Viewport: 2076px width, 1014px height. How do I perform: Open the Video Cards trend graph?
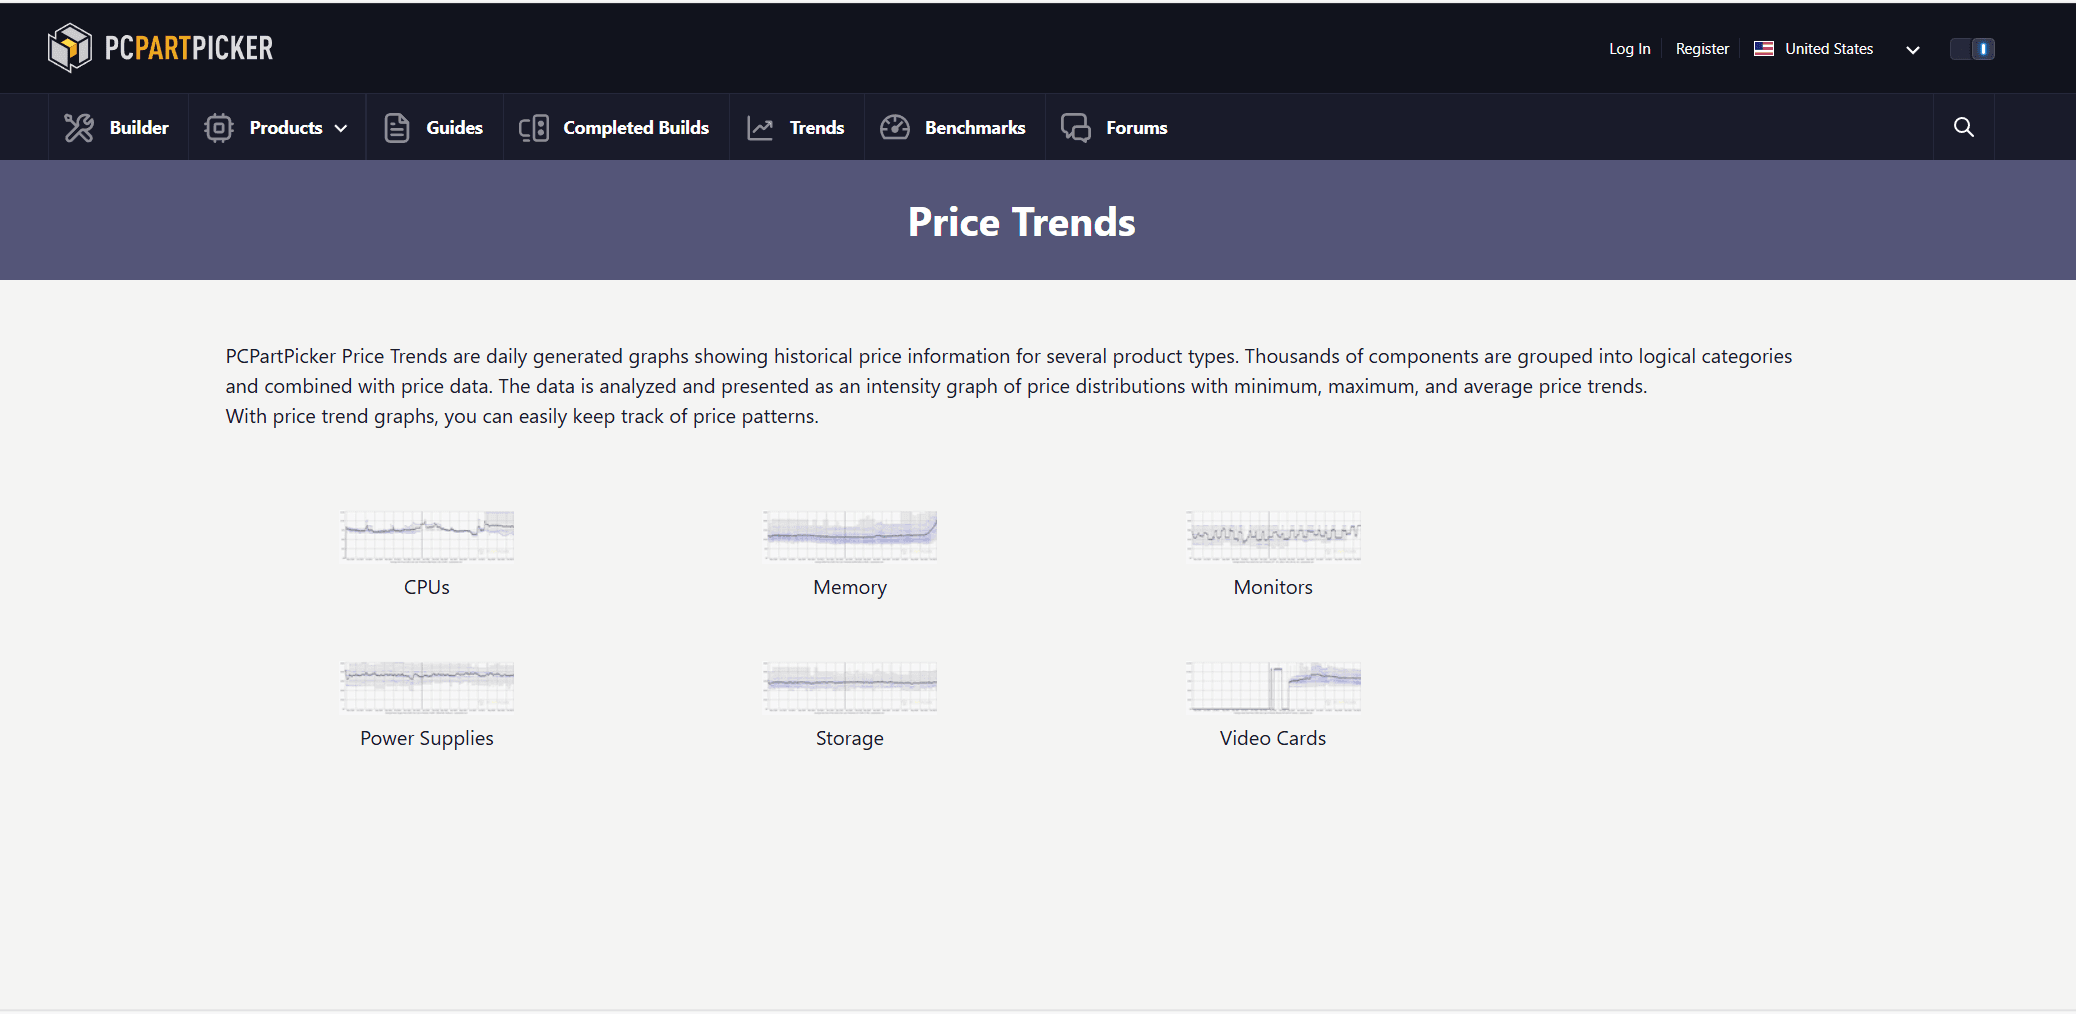tap(1273, 687)
